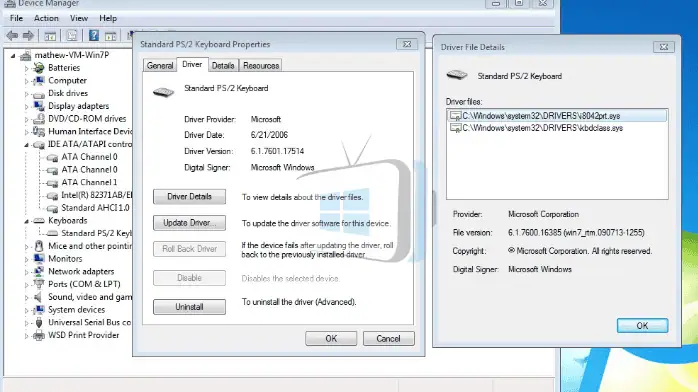This screenshot has height=392, width=698.
Task: Switch to the General tab
Action: pyautogui.click(x=160, y=65)
